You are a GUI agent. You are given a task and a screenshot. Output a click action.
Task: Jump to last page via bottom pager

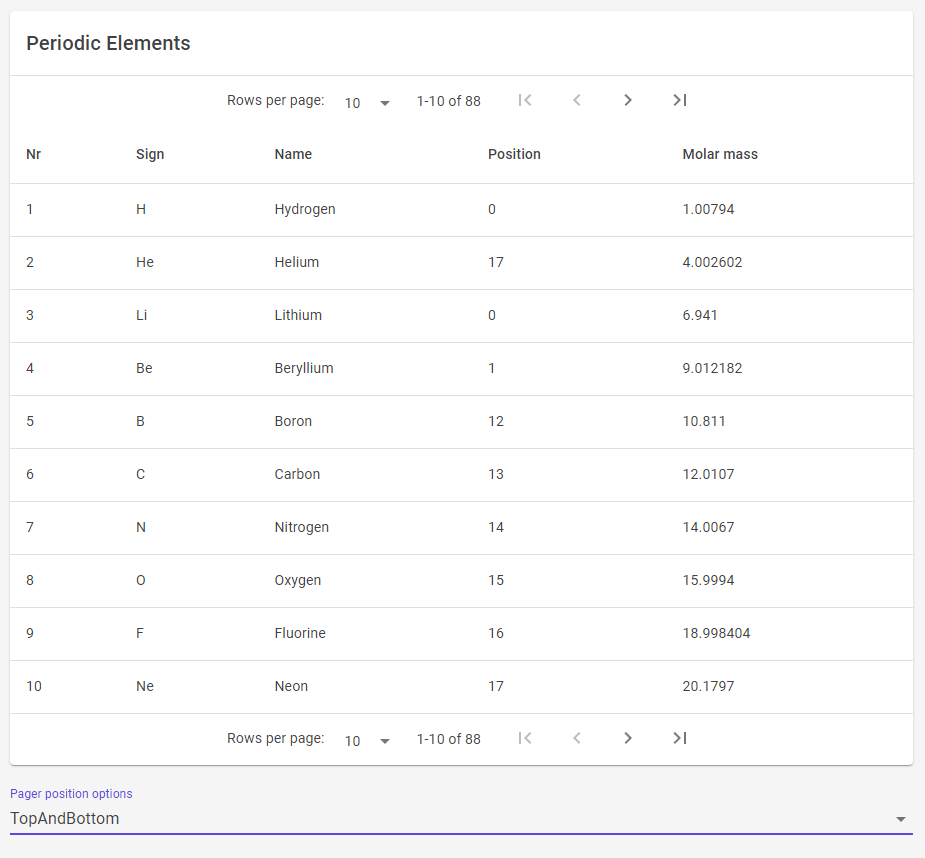pyautogui.click(x=679, y=738)
